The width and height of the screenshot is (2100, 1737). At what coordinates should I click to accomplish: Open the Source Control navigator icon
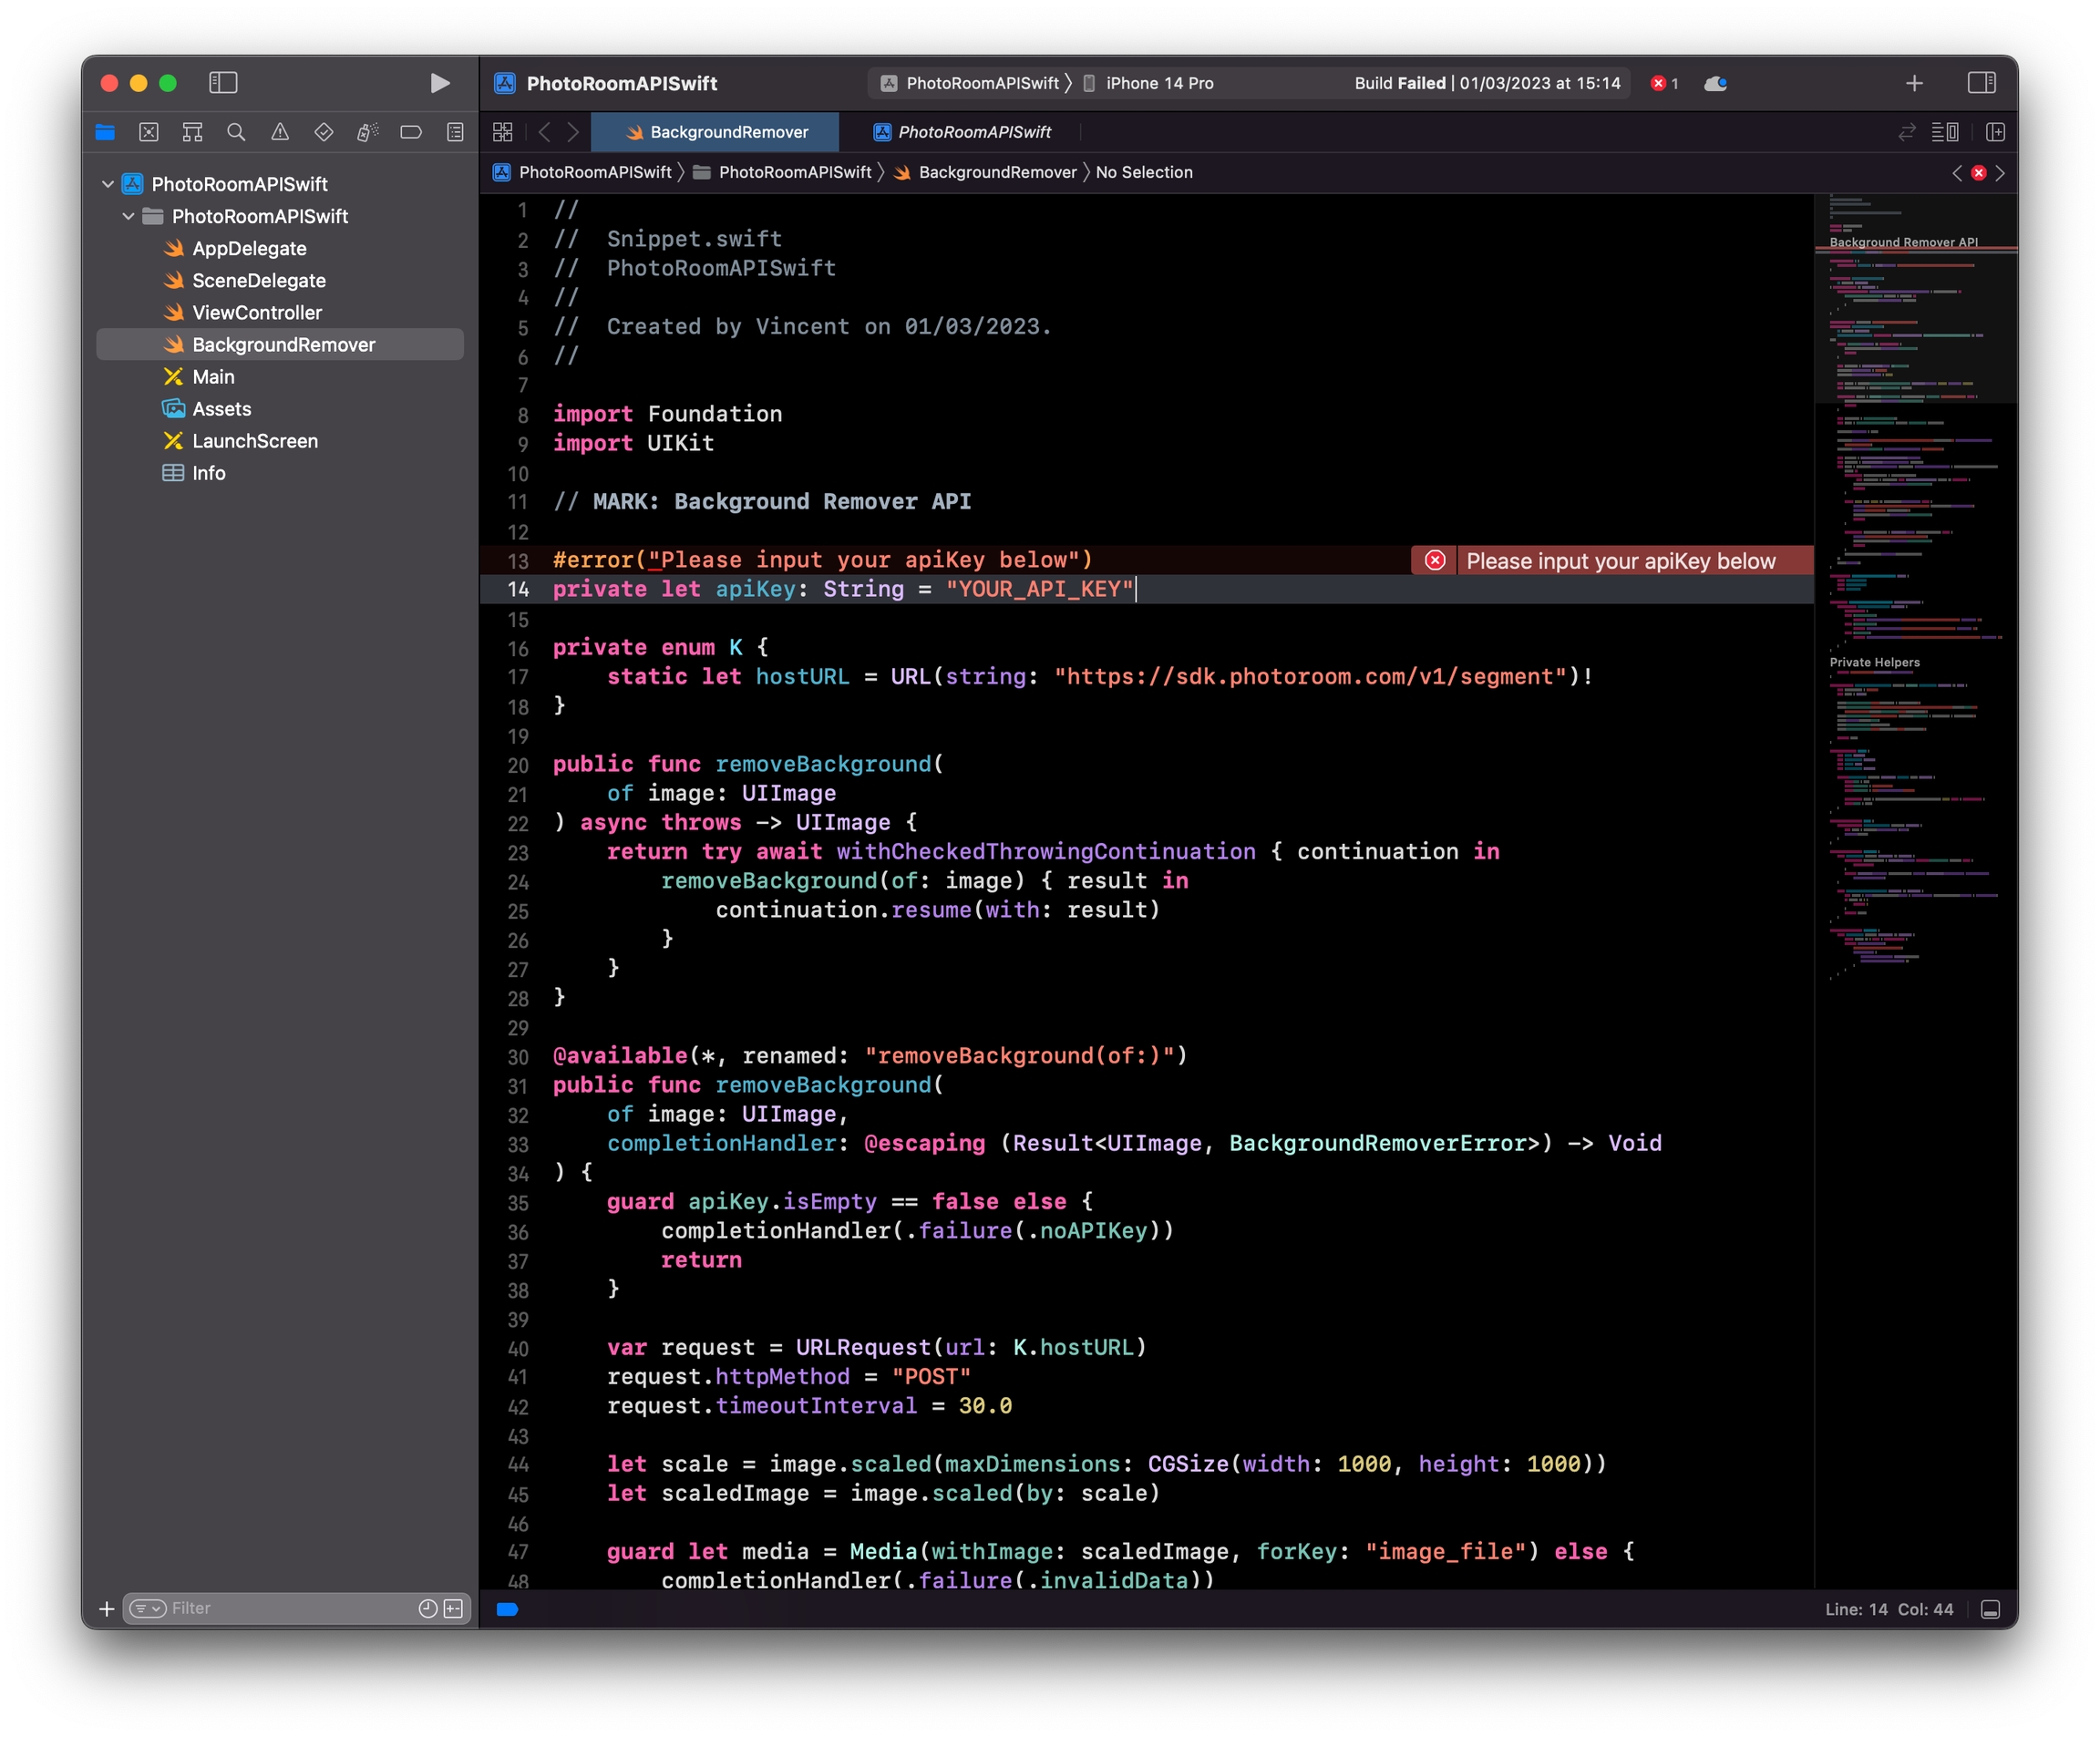tap(149, 132)
